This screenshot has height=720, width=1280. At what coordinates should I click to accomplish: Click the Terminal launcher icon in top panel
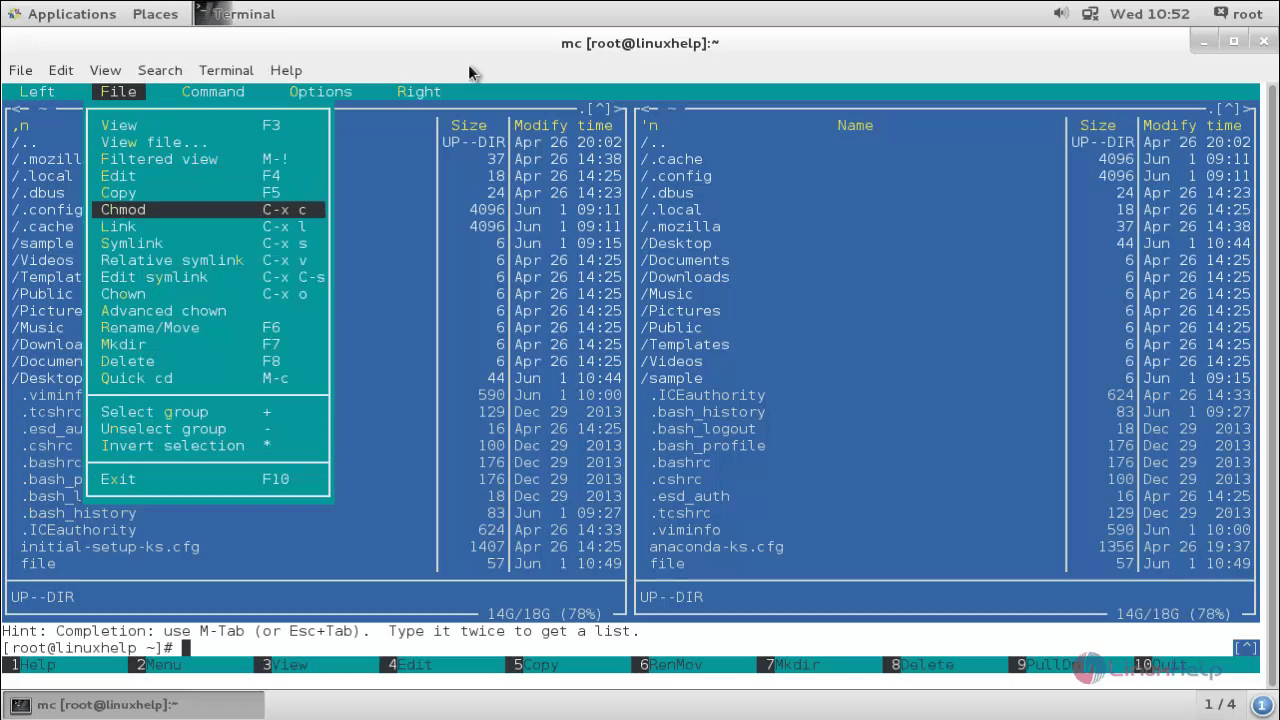point(203,13)
